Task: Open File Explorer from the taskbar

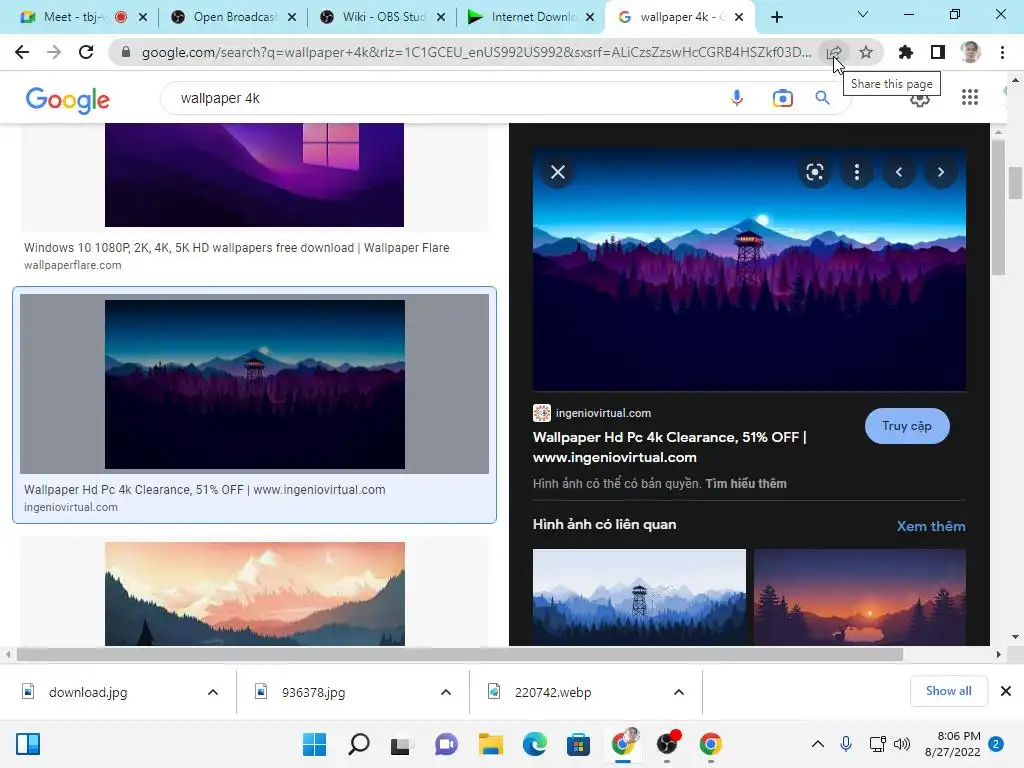Action: click(490, 744)
